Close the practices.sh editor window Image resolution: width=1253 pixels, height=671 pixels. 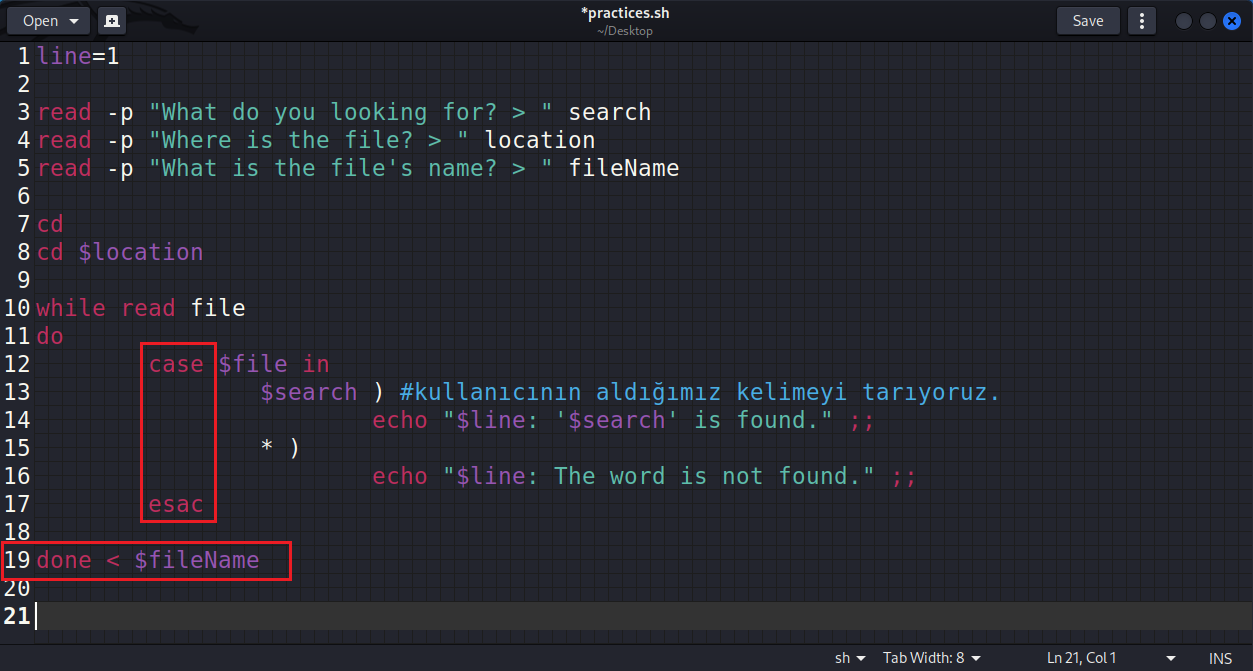1232,21
